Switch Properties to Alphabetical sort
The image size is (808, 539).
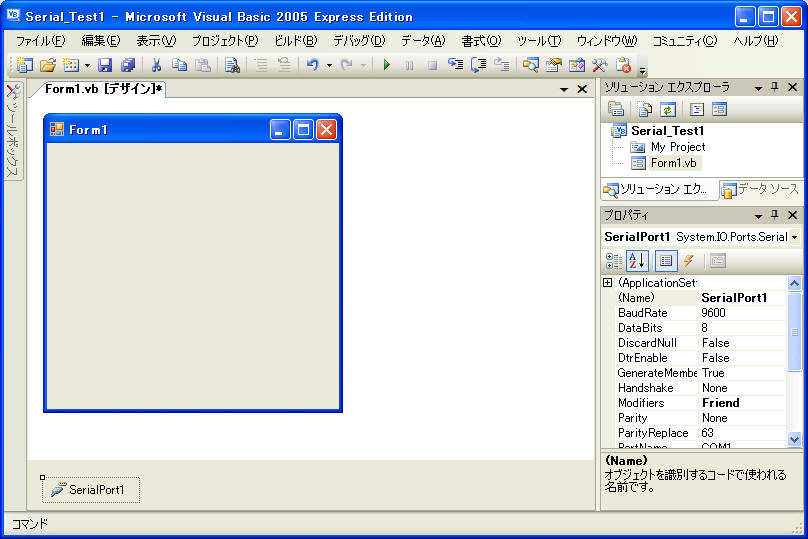(x=637, y=261)
